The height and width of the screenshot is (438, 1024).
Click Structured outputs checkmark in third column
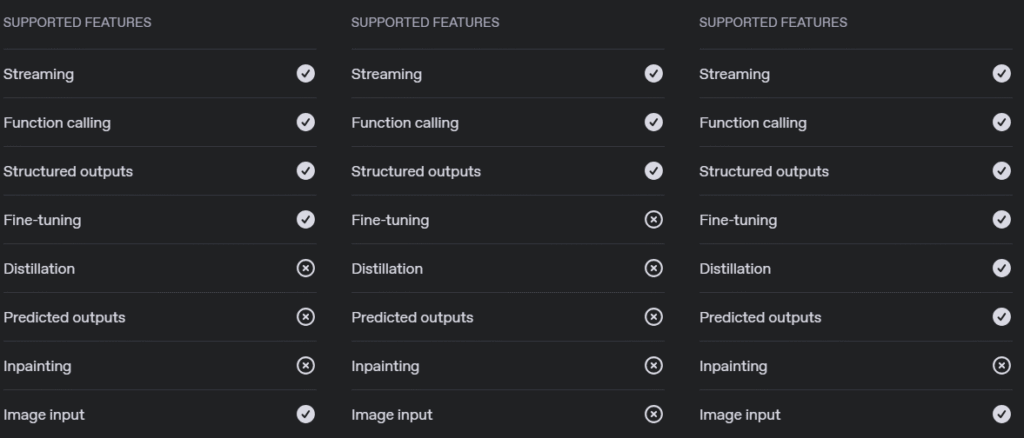[x=1002, y=171]
